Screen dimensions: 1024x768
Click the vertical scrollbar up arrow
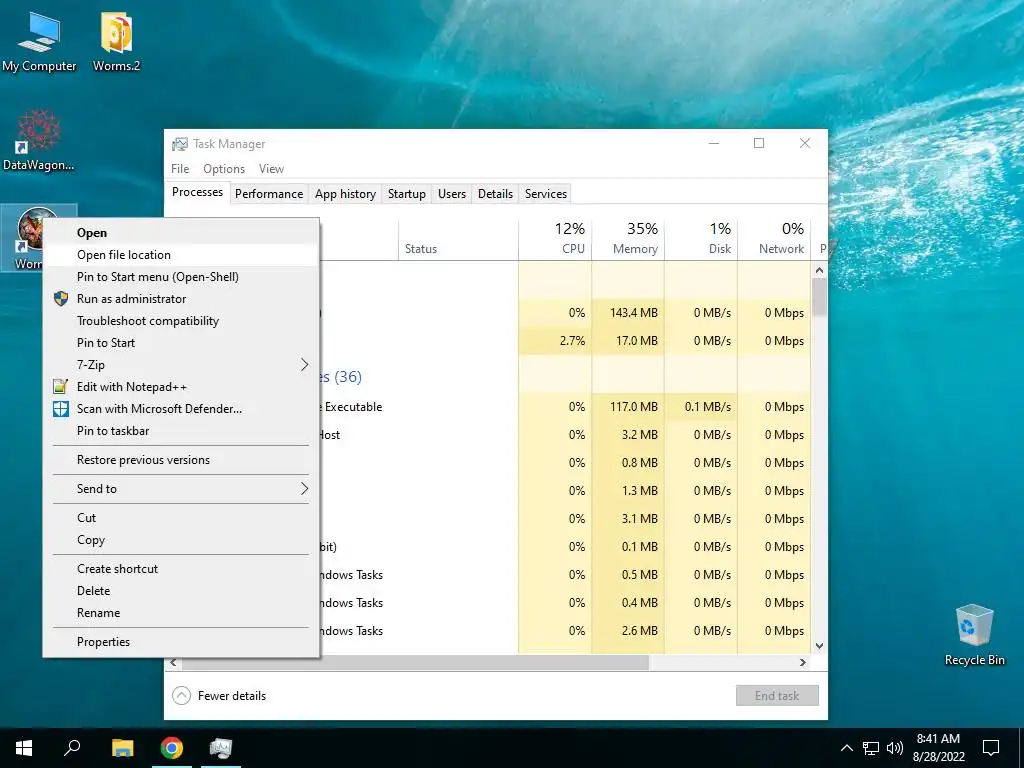pyautogui.click(x=820, y=270)
